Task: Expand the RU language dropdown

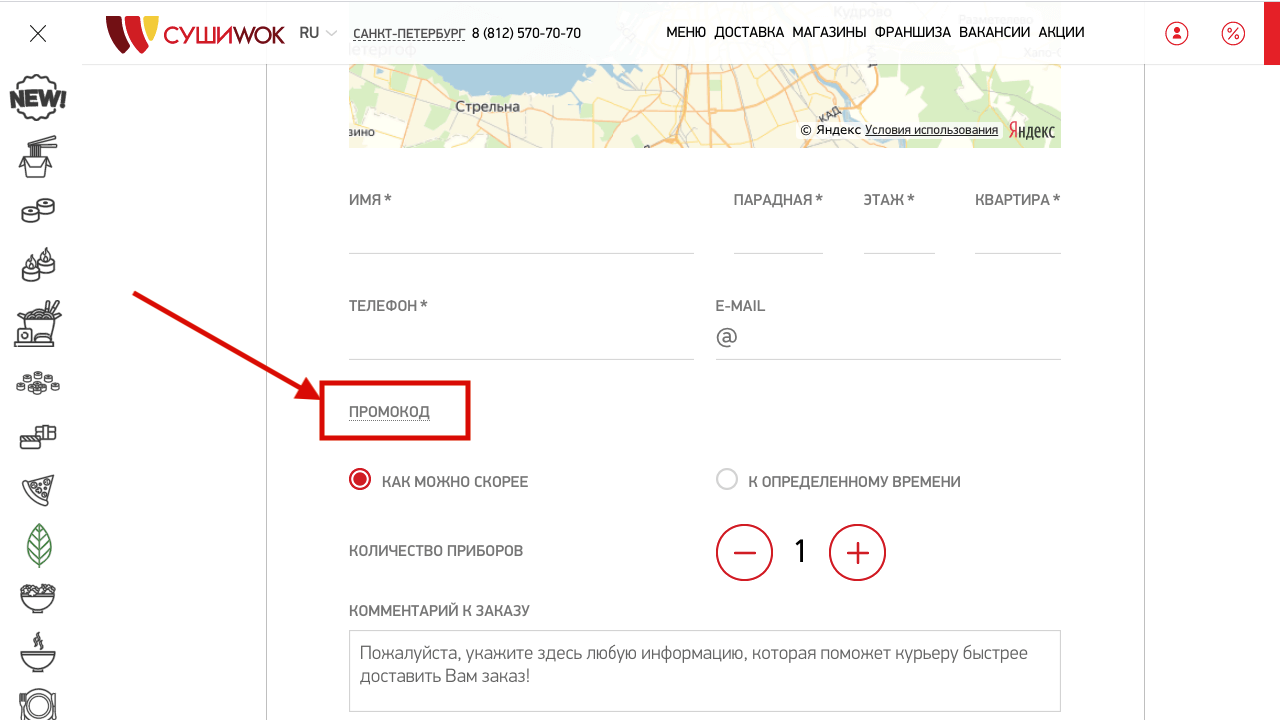Action: [x=318, y=33]
